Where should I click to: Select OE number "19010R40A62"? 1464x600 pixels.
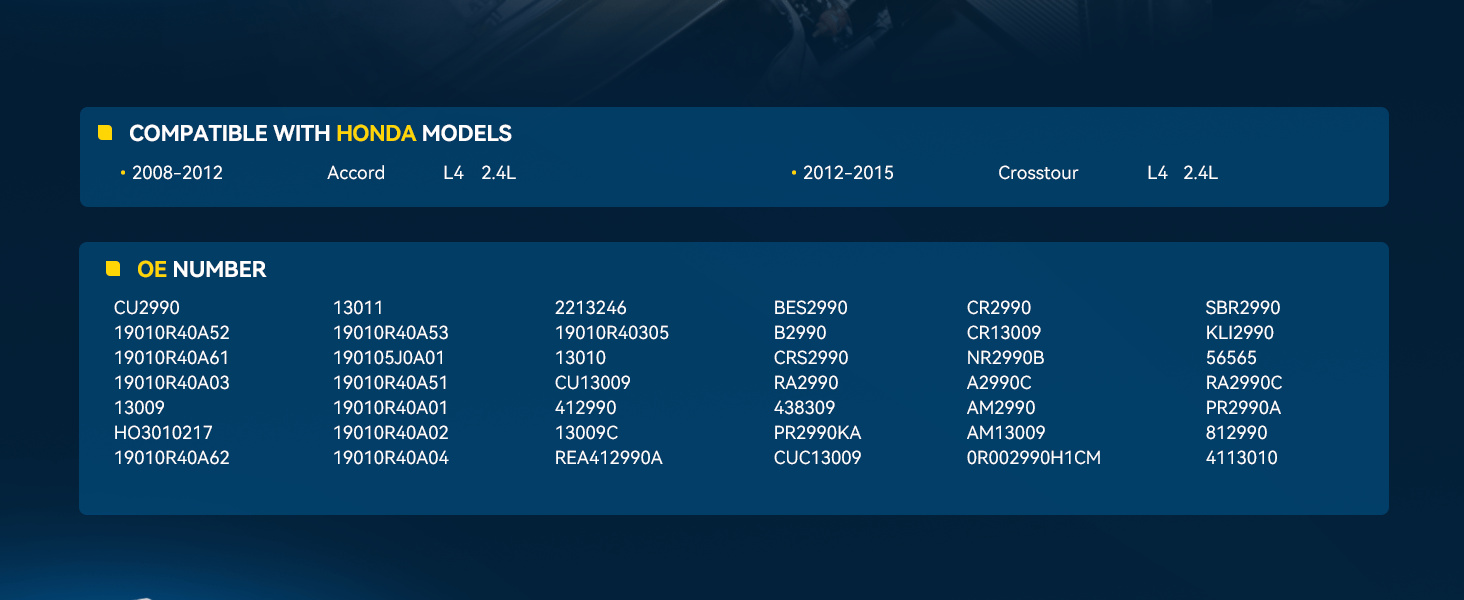172,458
